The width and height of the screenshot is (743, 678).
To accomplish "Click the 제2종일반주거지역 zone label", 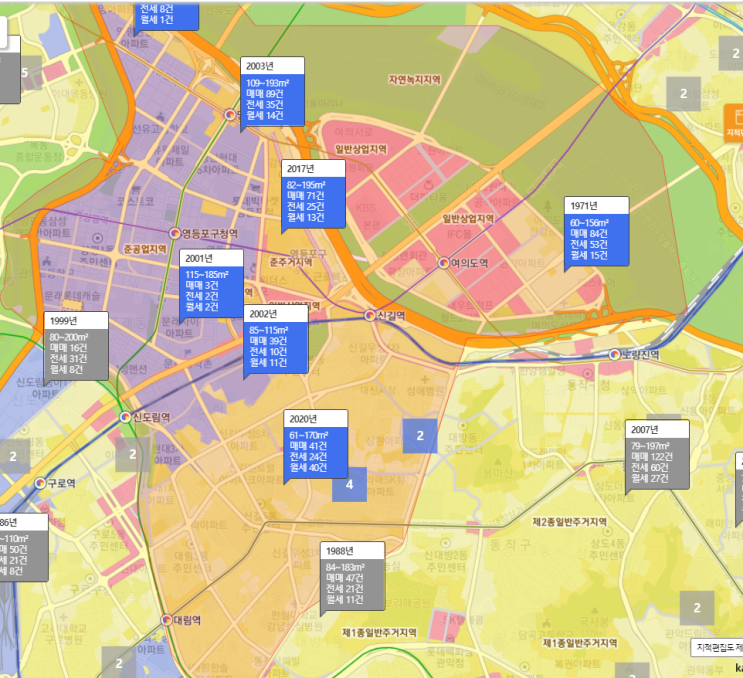I will (570, 522).
